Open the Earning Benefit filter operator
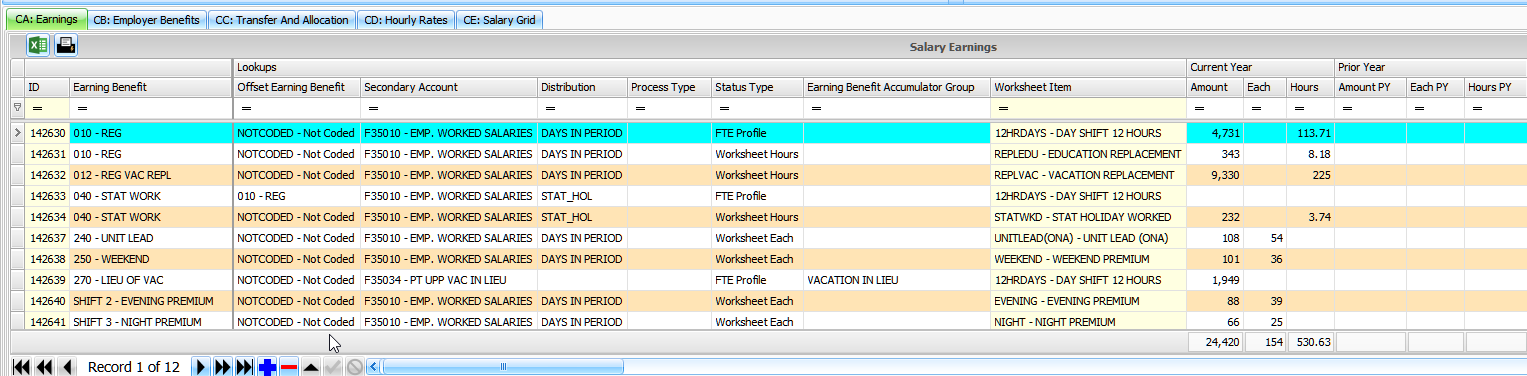Viewport: 1527px width, 376px height. (x=82, y=107)
